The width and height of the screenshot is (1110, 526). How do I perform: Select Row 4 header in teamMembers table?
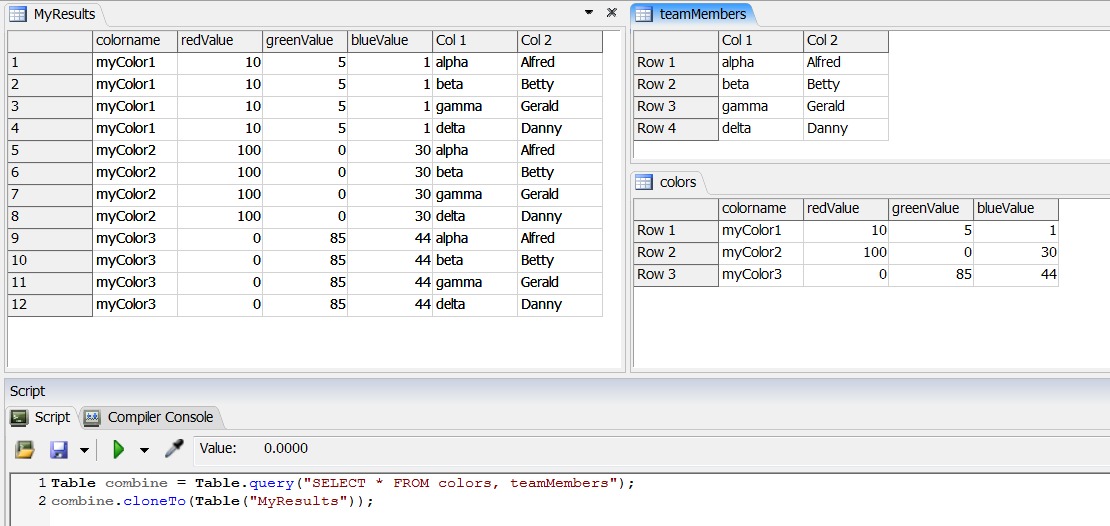(x=676, y=129)
